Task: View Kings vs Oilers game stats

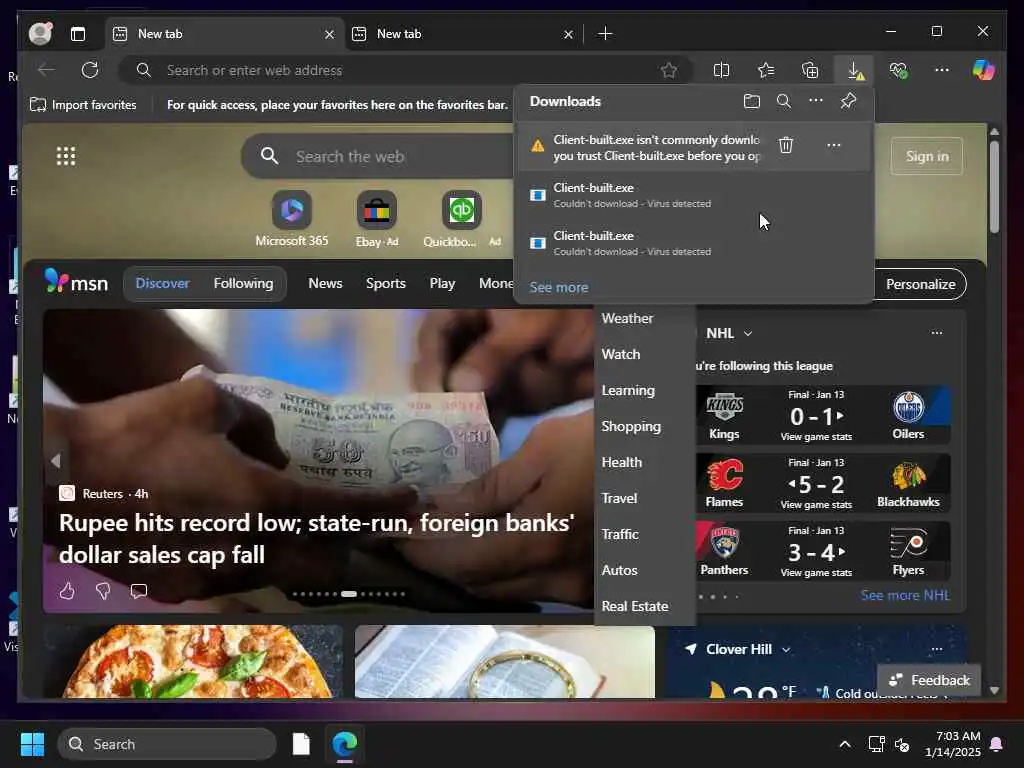Action: (816, 437)
